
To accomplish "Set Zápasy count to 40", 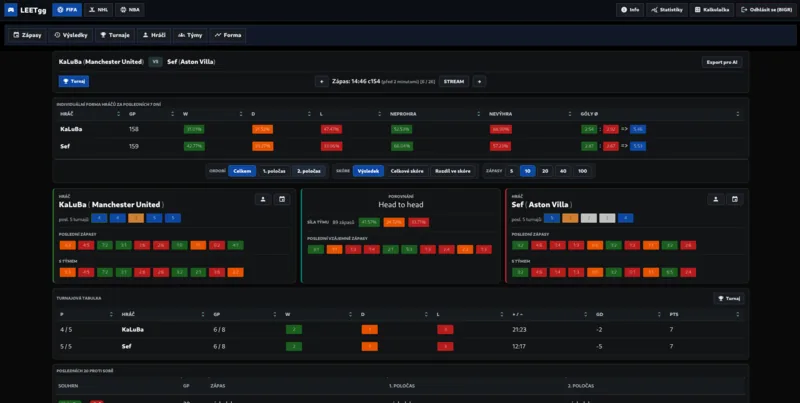I will click(563, 171).
